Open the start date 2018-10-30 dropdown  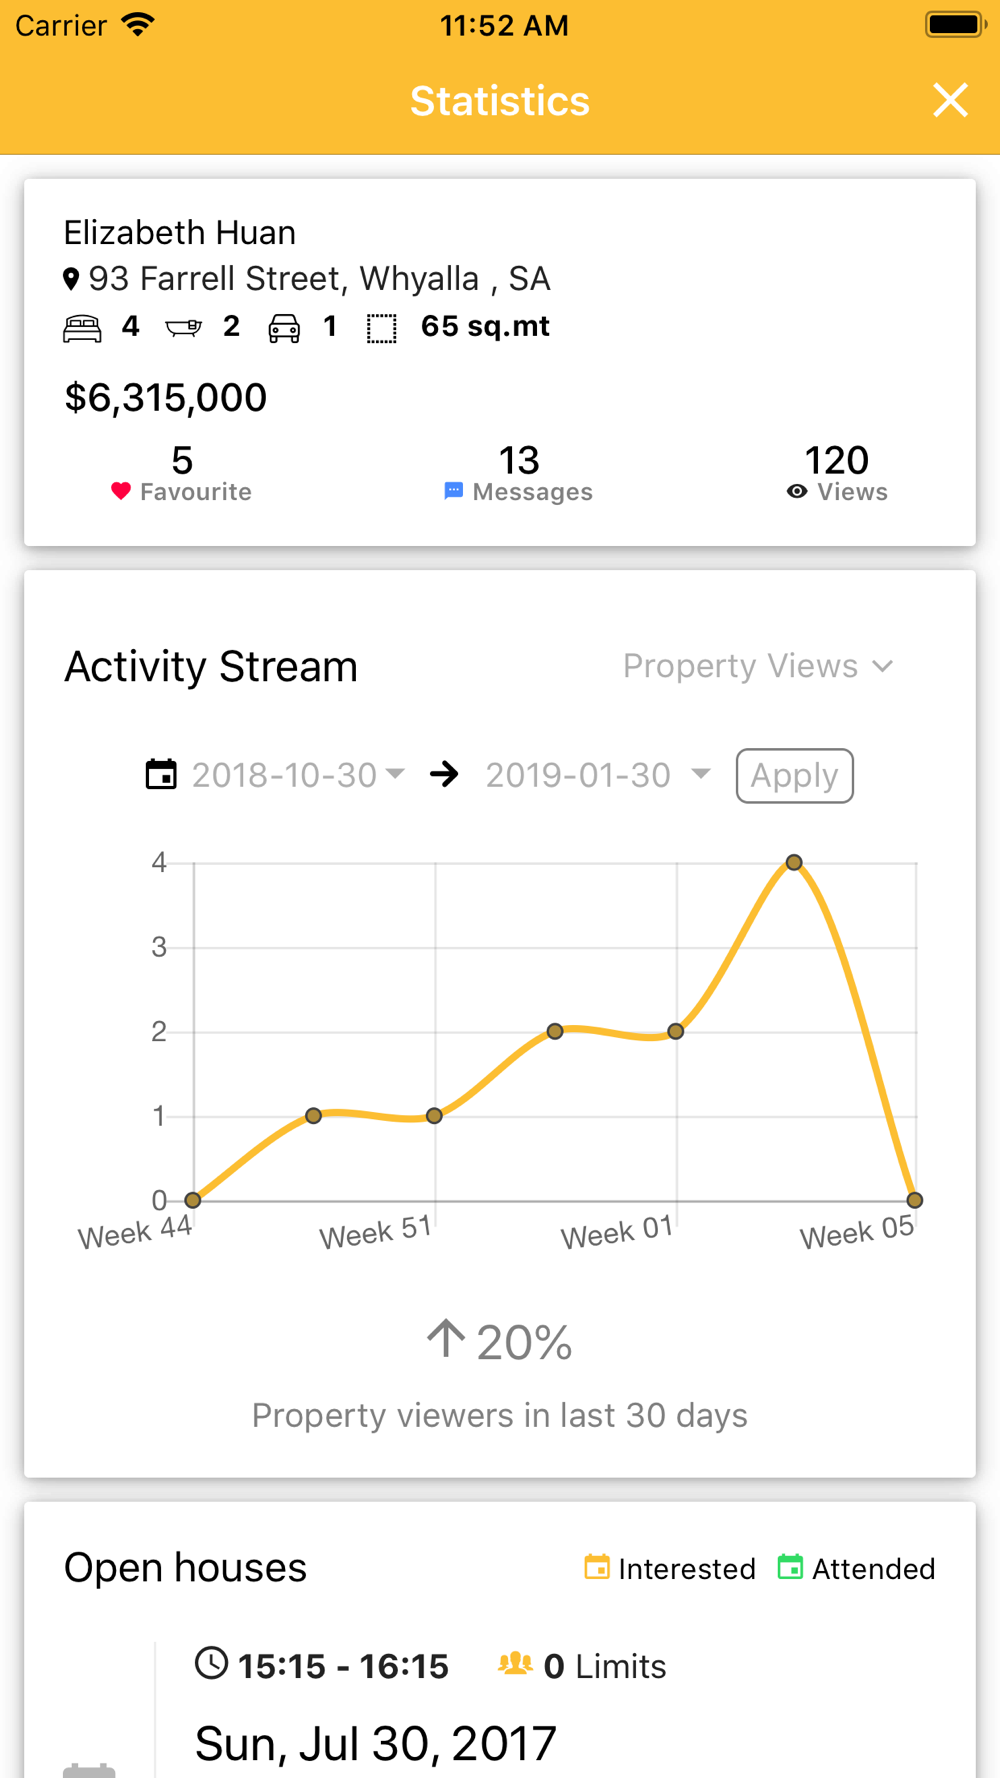pos(298,775)
